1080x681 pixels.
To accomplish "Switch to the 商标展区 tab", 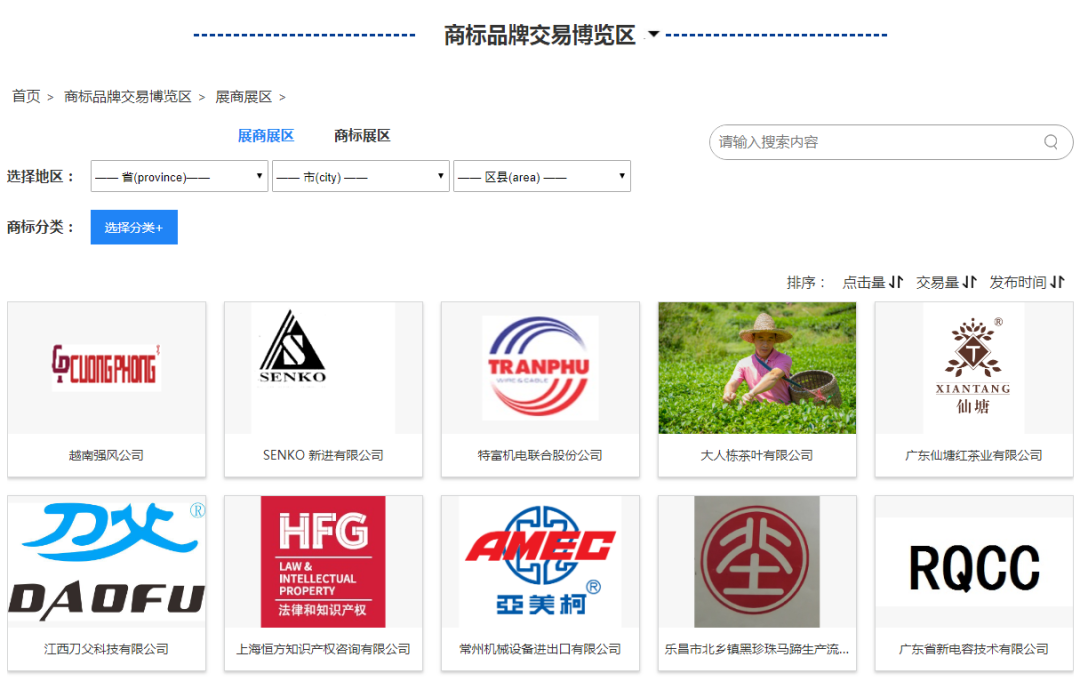I will (x=362, y=136).
